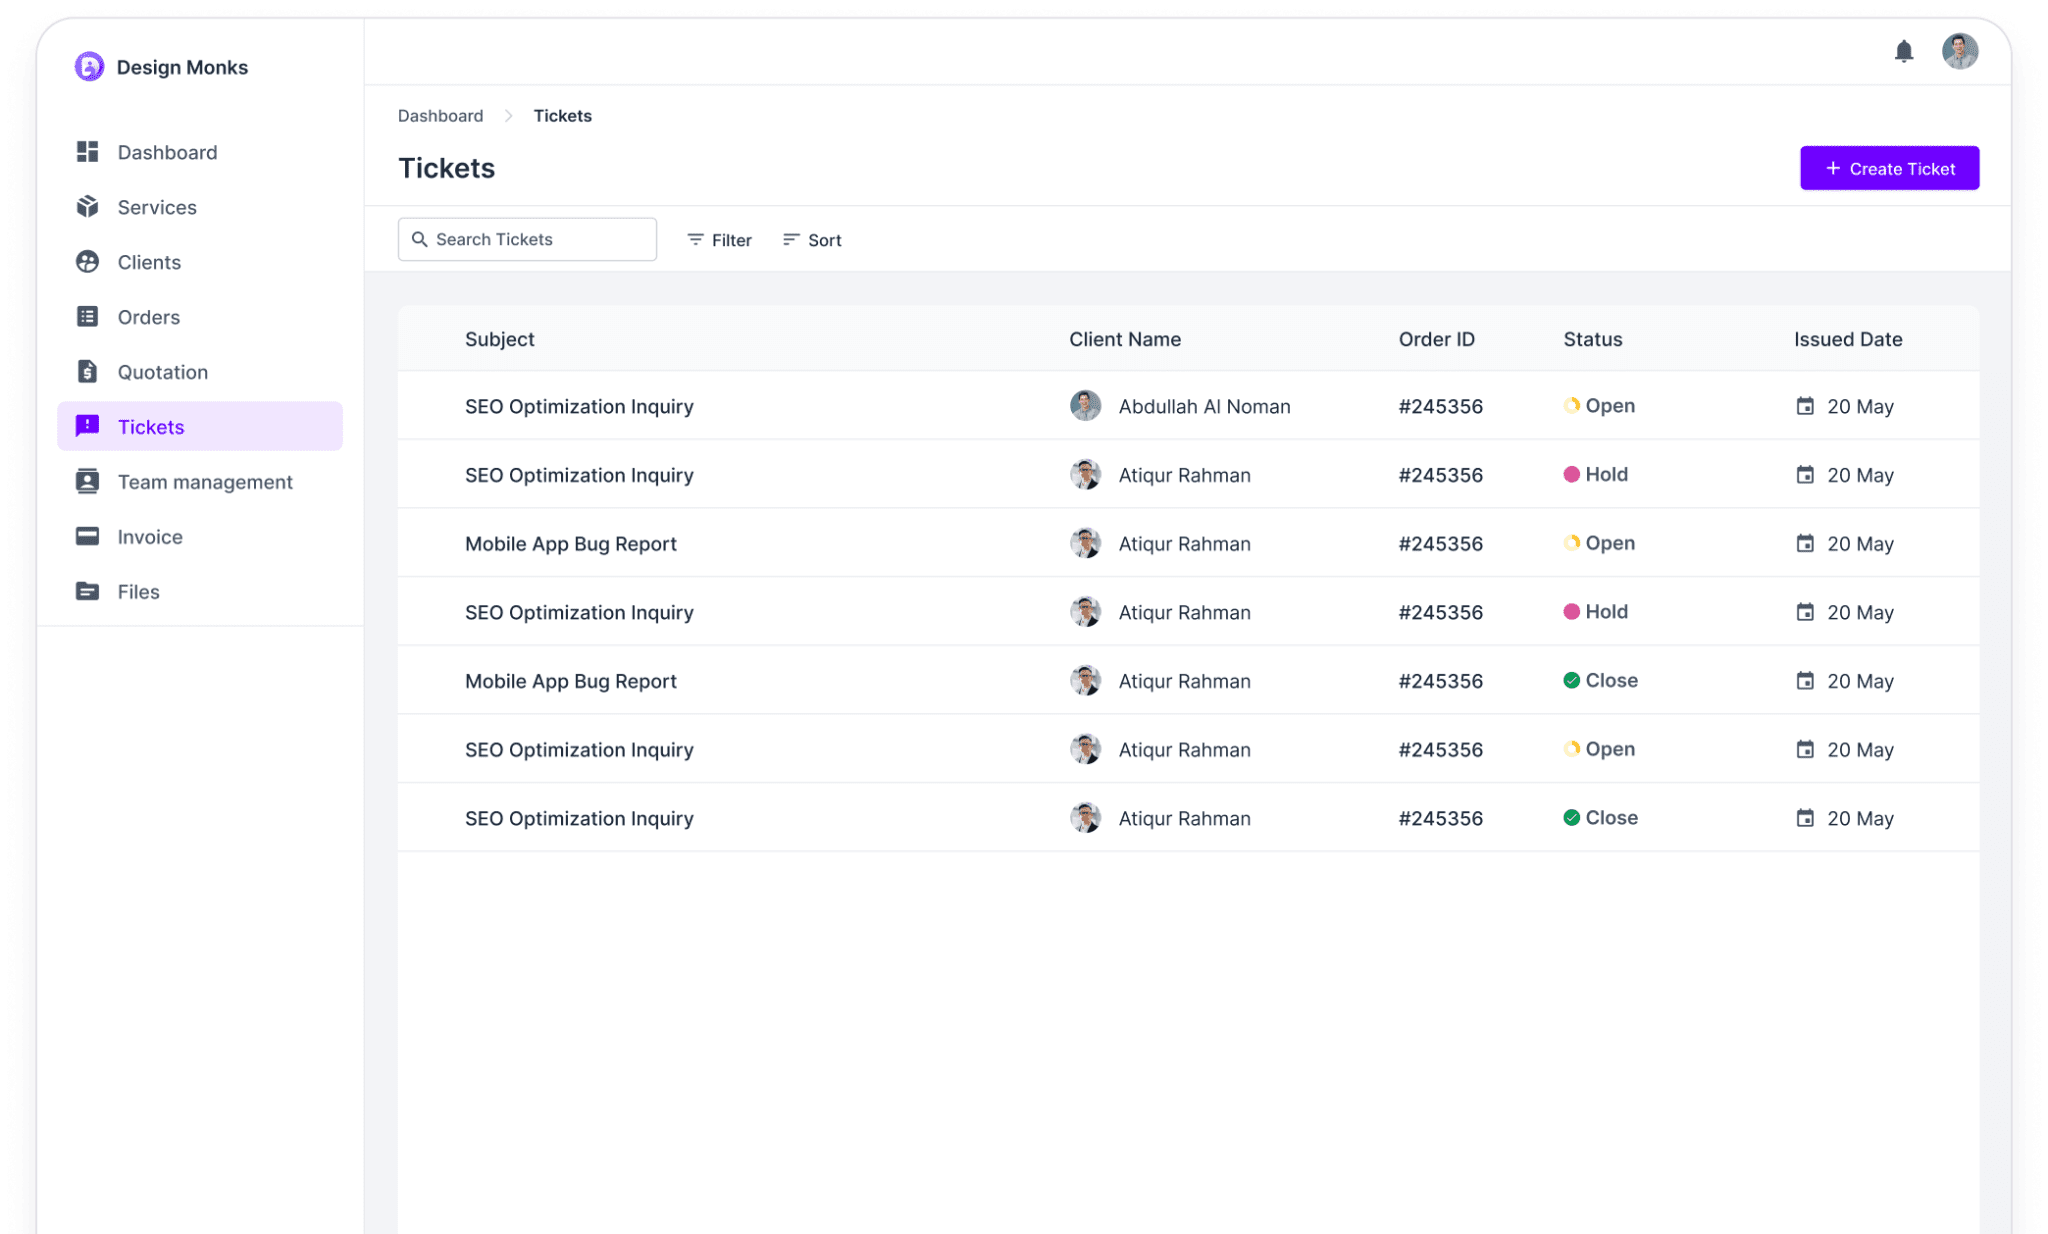Click the Services box icon in sidebar

(88, 207)
